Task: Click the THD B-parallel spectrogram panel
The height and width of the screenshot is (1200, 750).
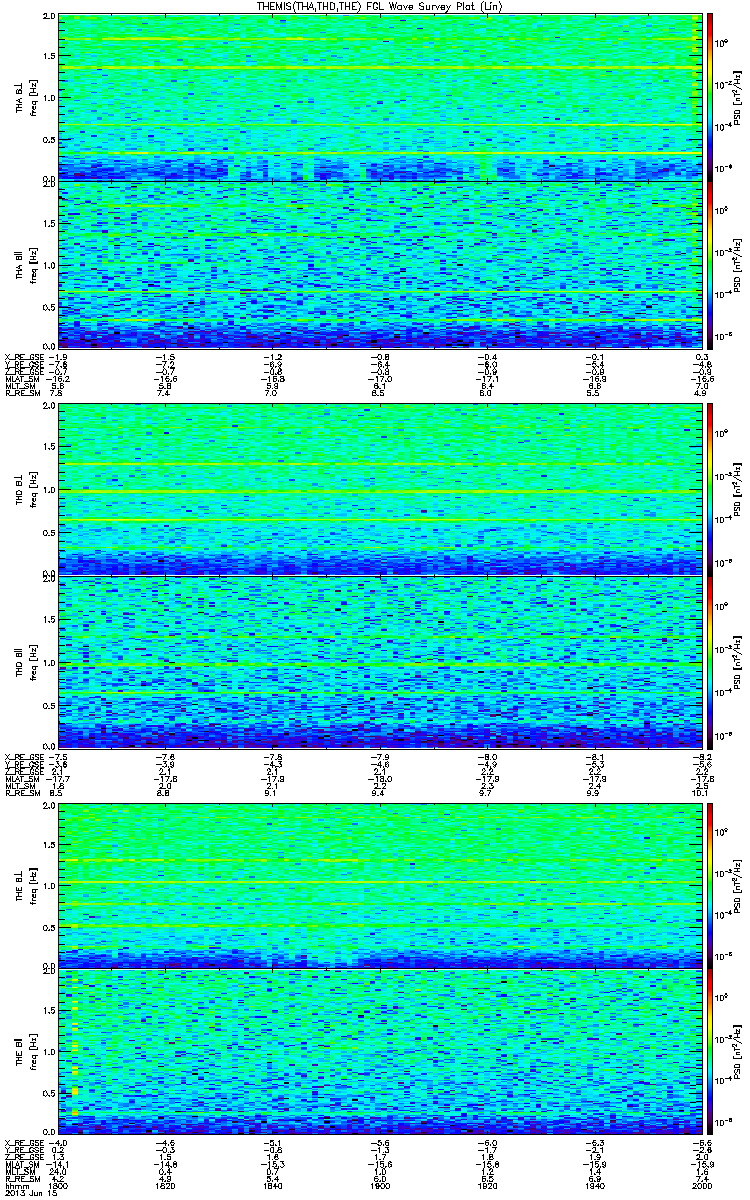Action: 381,662
